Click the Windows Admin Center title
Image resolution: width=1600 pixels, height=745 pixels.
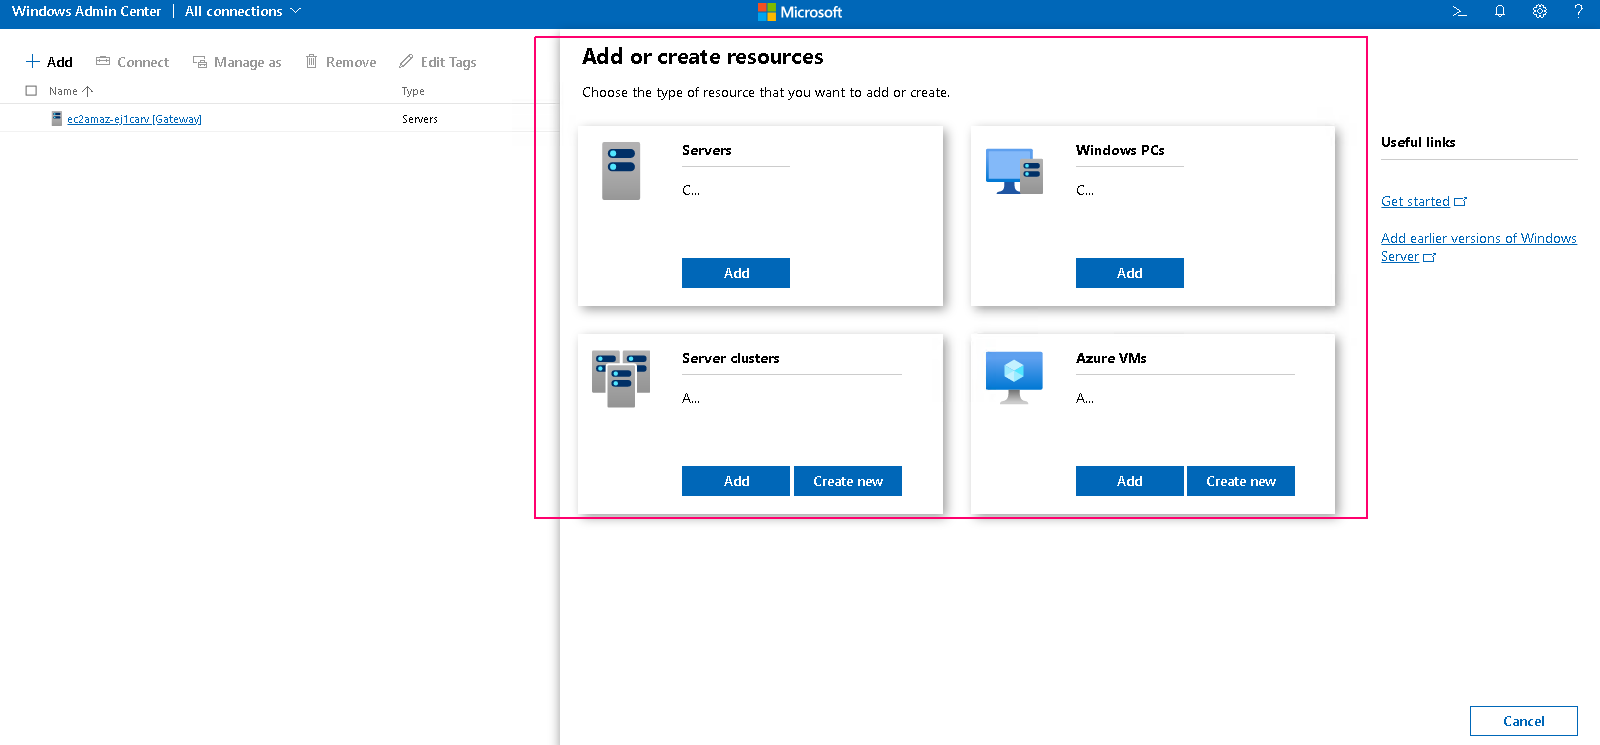point(86,12)
